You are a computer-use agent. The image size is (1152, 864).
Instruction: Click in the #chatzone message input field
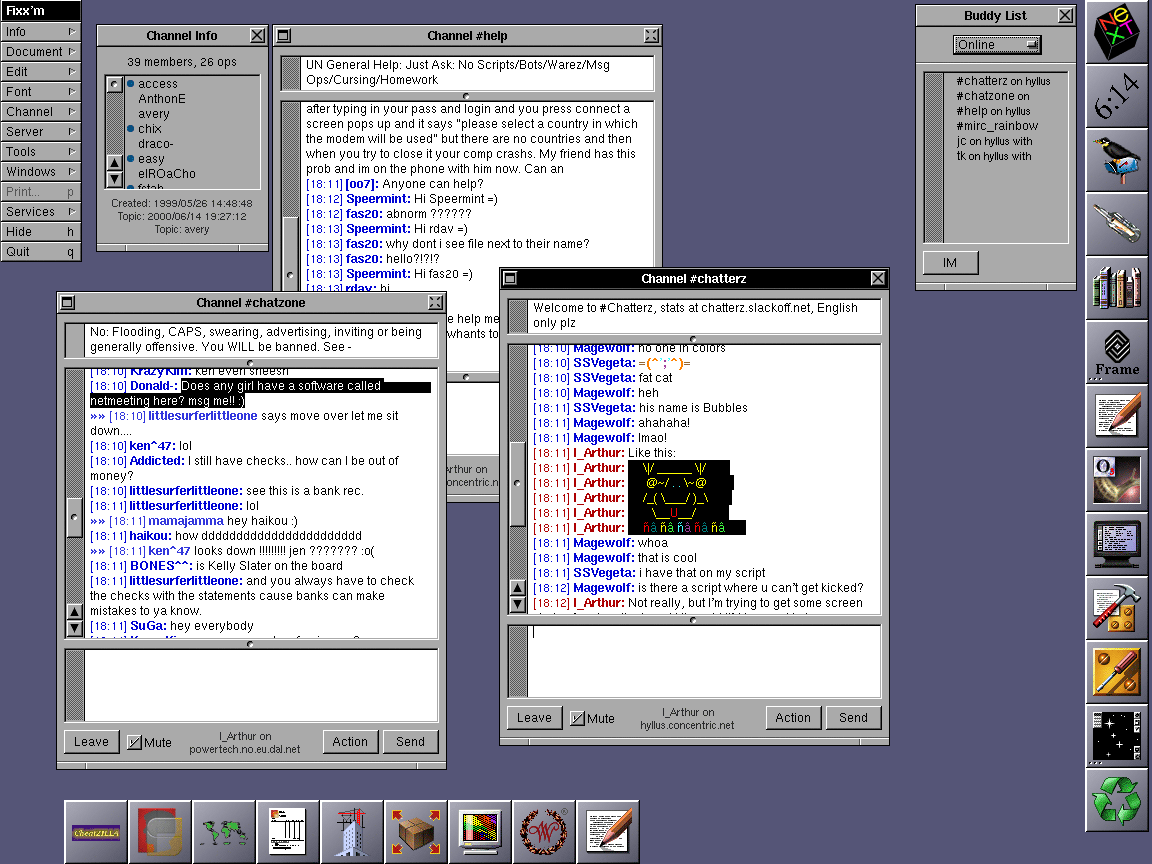click(261, 685)
